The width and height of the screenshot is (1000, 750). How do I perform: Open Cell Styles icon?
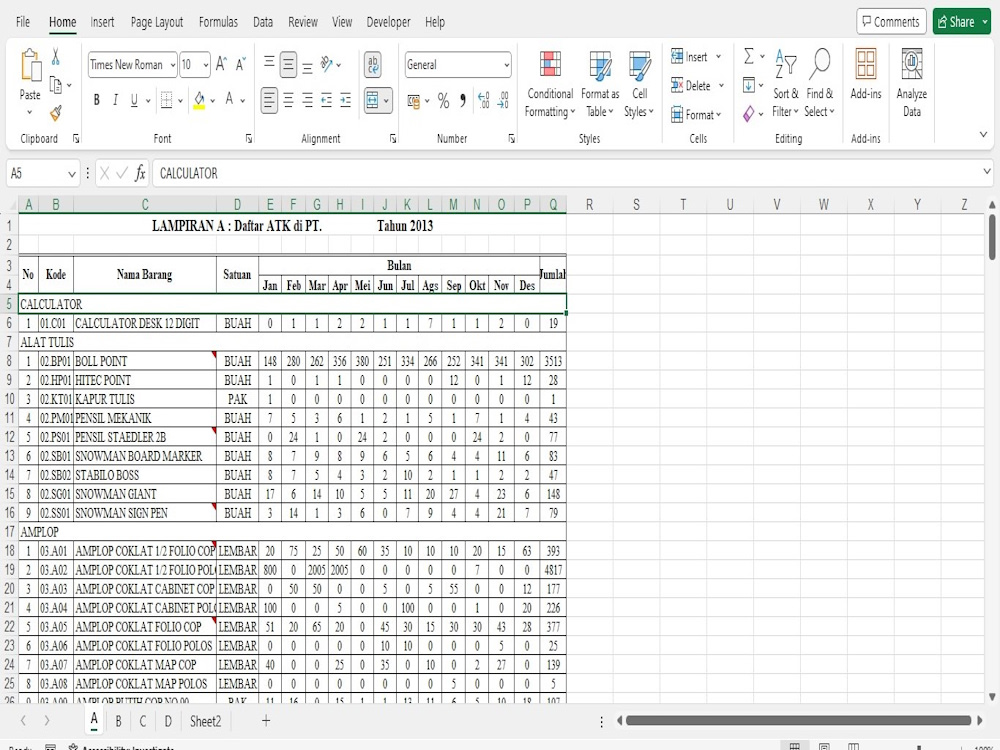(639, 65)
